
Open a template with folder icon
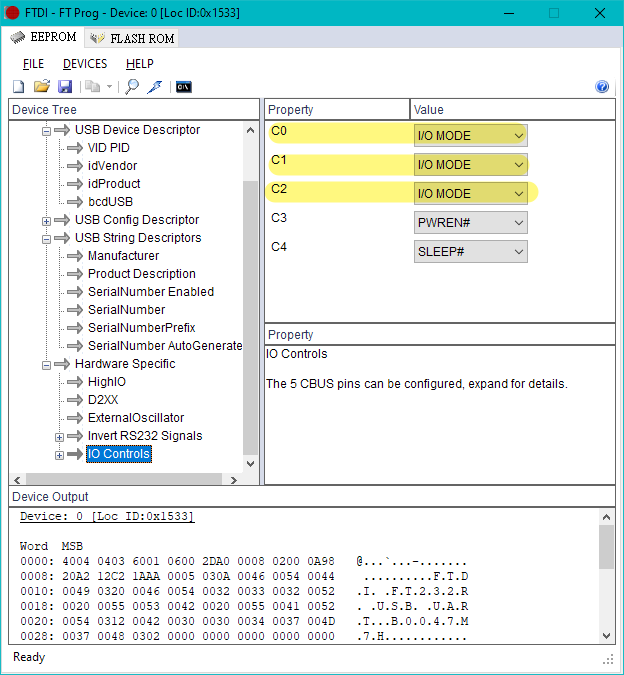click(x=41, y=87)
